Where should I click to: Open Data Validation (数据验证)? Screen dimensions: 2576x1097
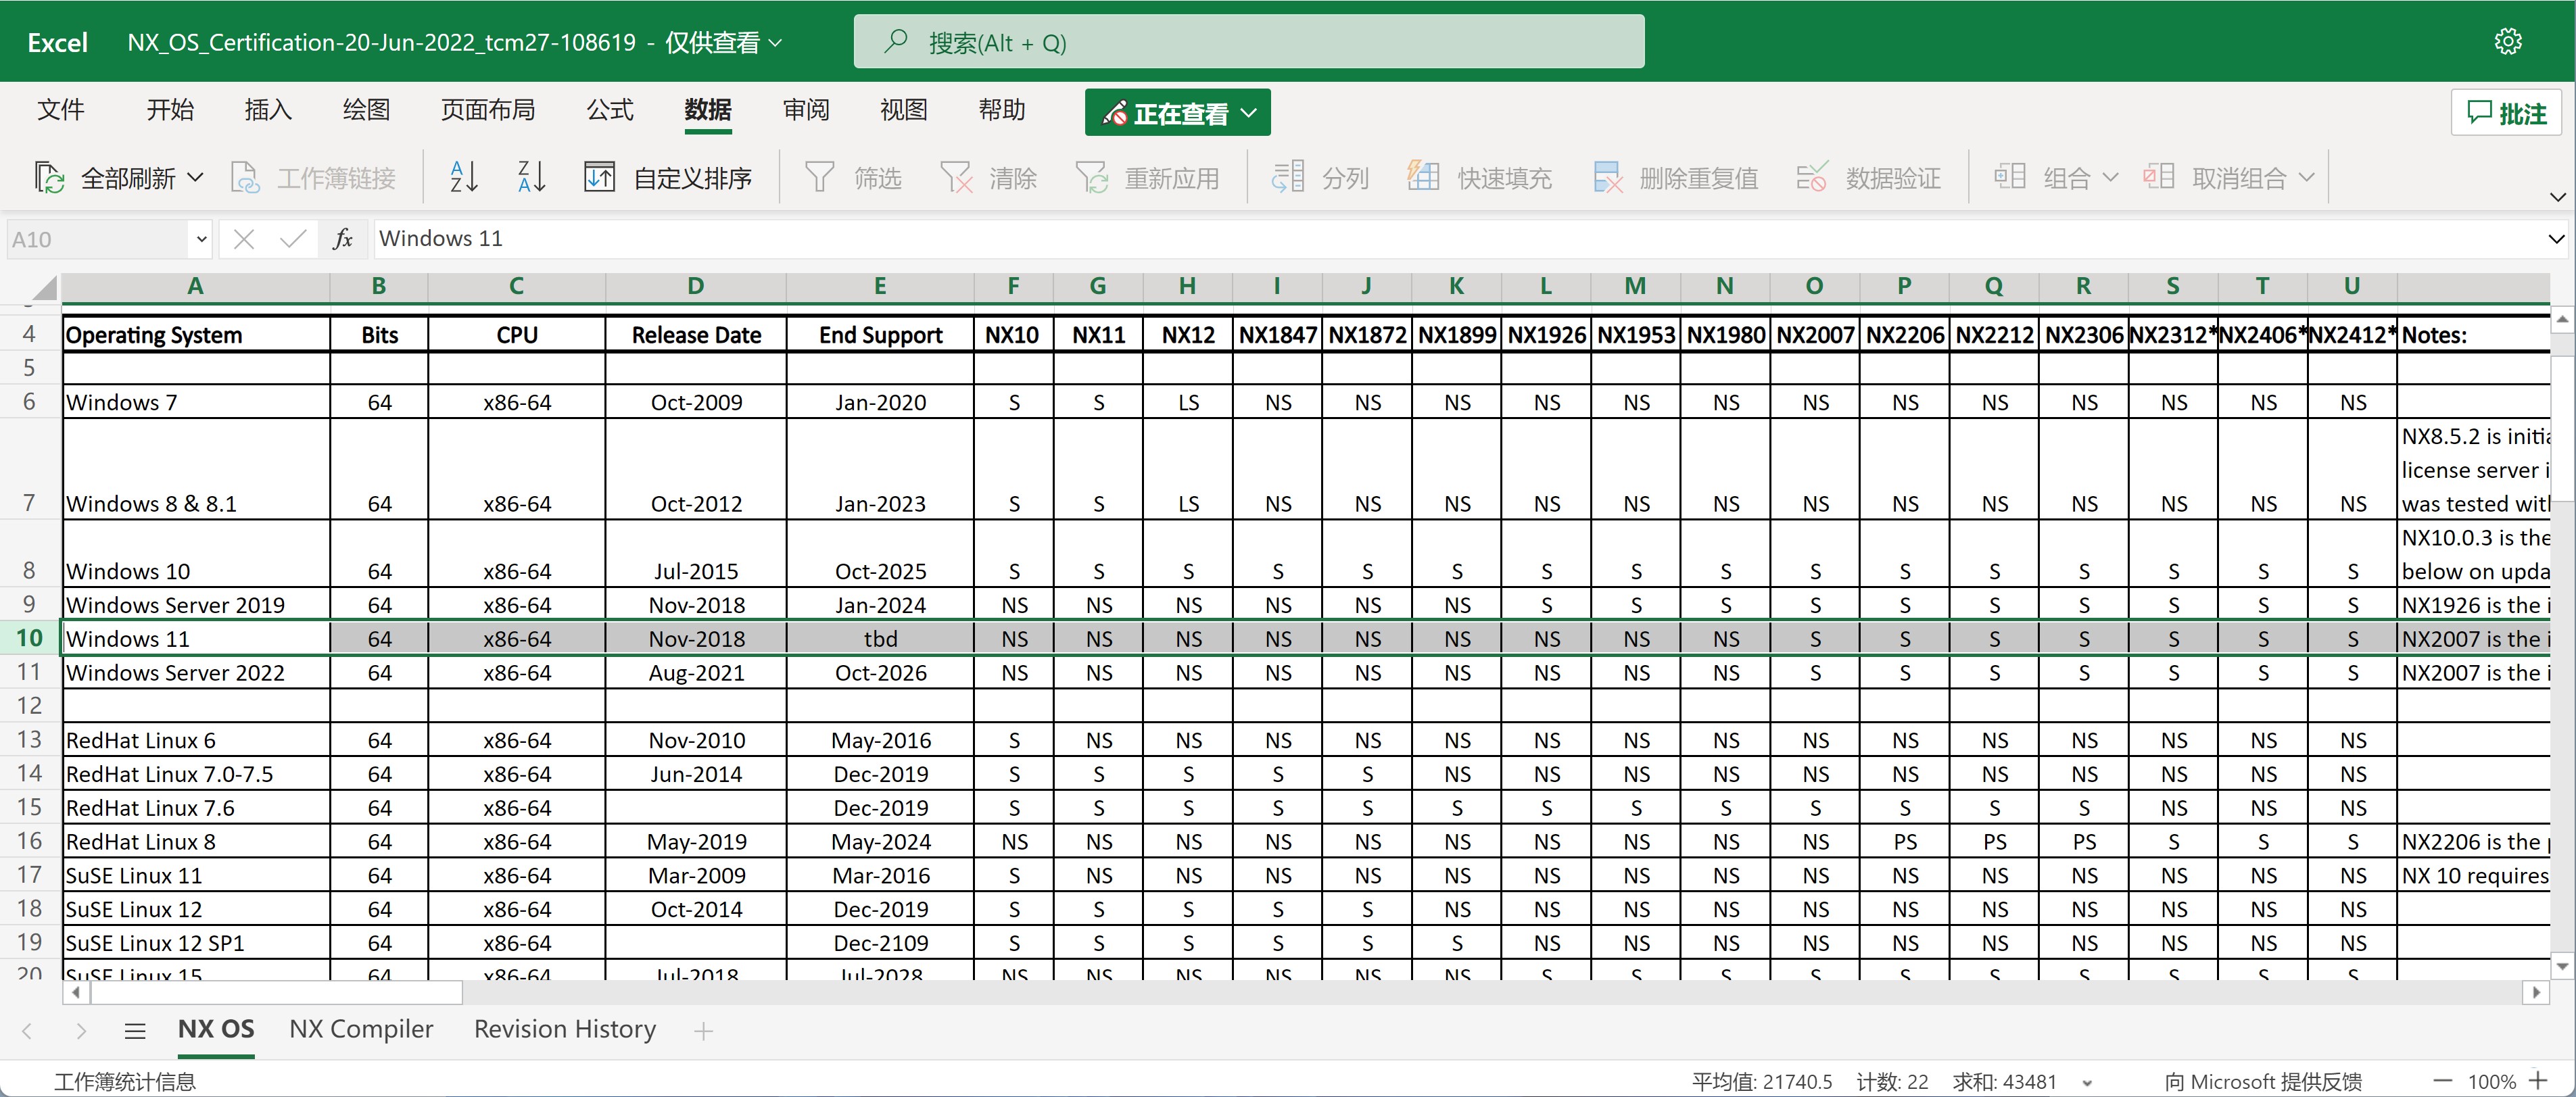(x=1868, y=178)
